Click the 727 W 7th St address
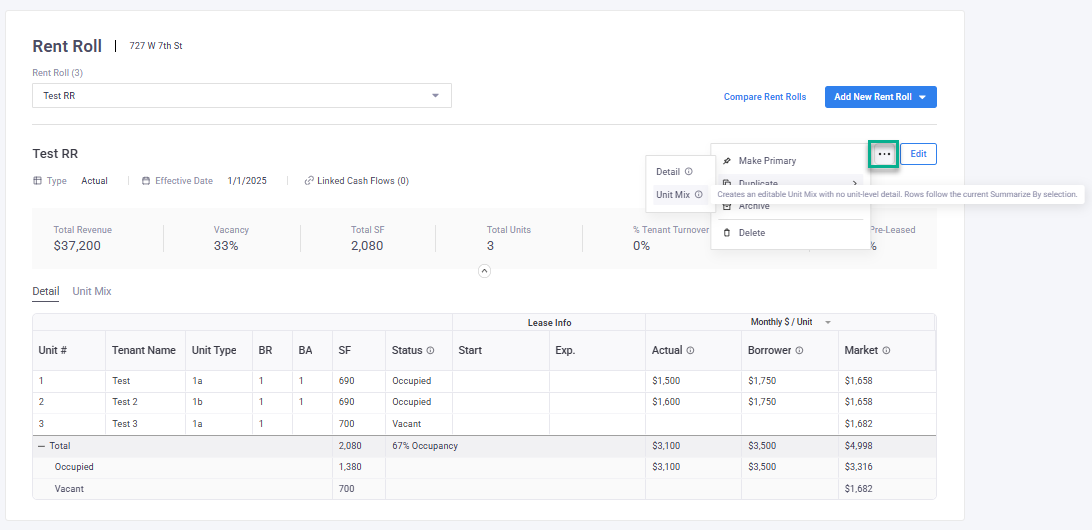 coord(156,46)
